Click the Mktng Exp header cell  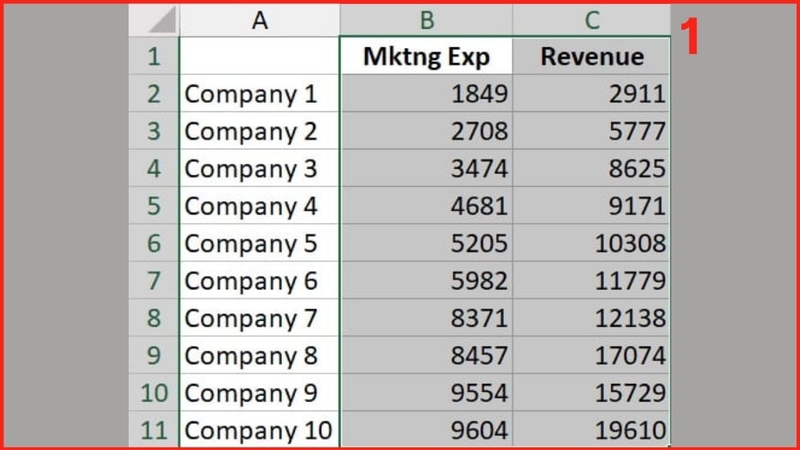[x=427, y=56]
